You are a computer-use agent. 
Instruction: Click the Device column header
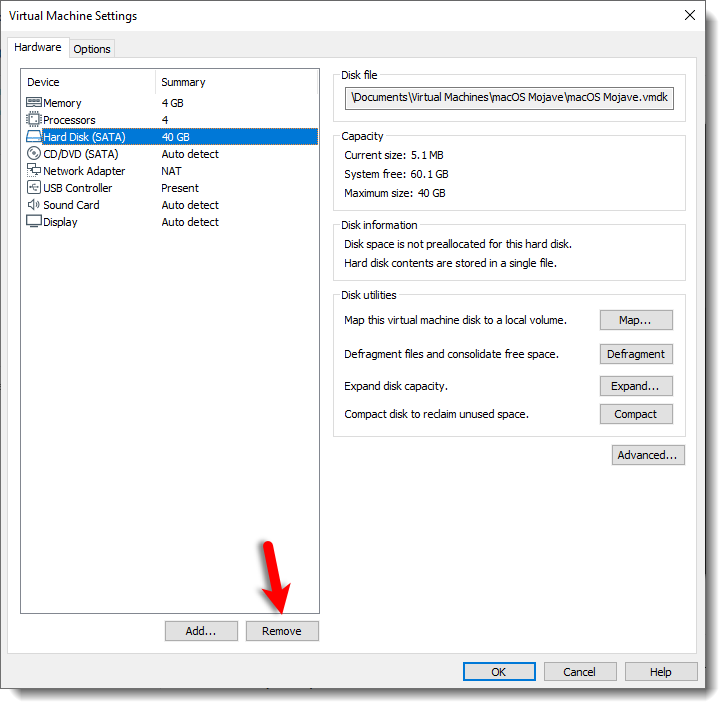coord(88,82)
